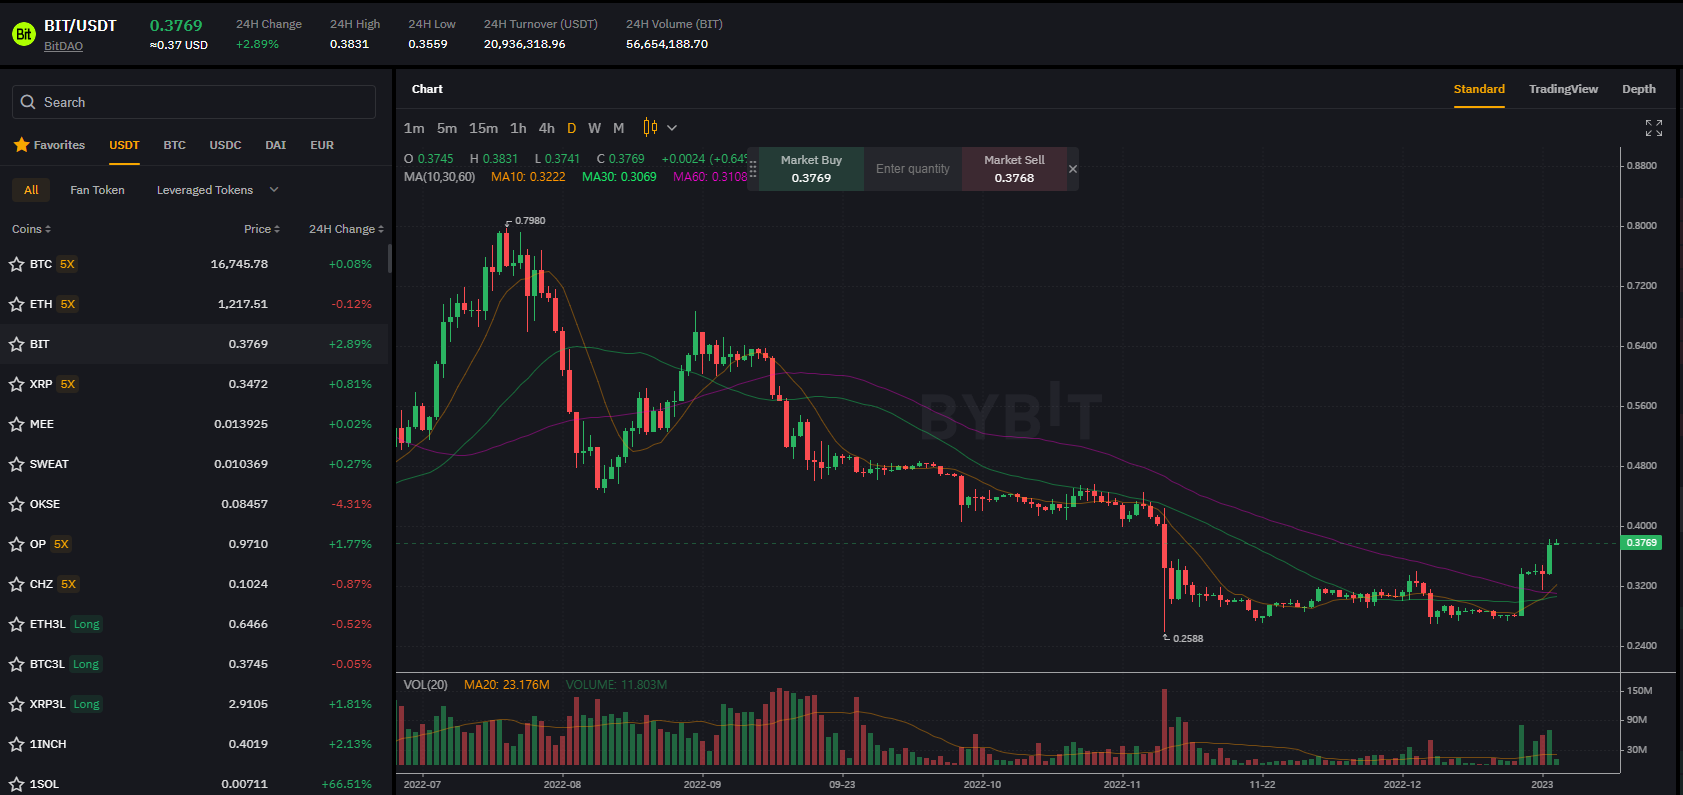Set chart interval to 1h
This screenshot has width=1683, height=795.
(x=518, y=128)
